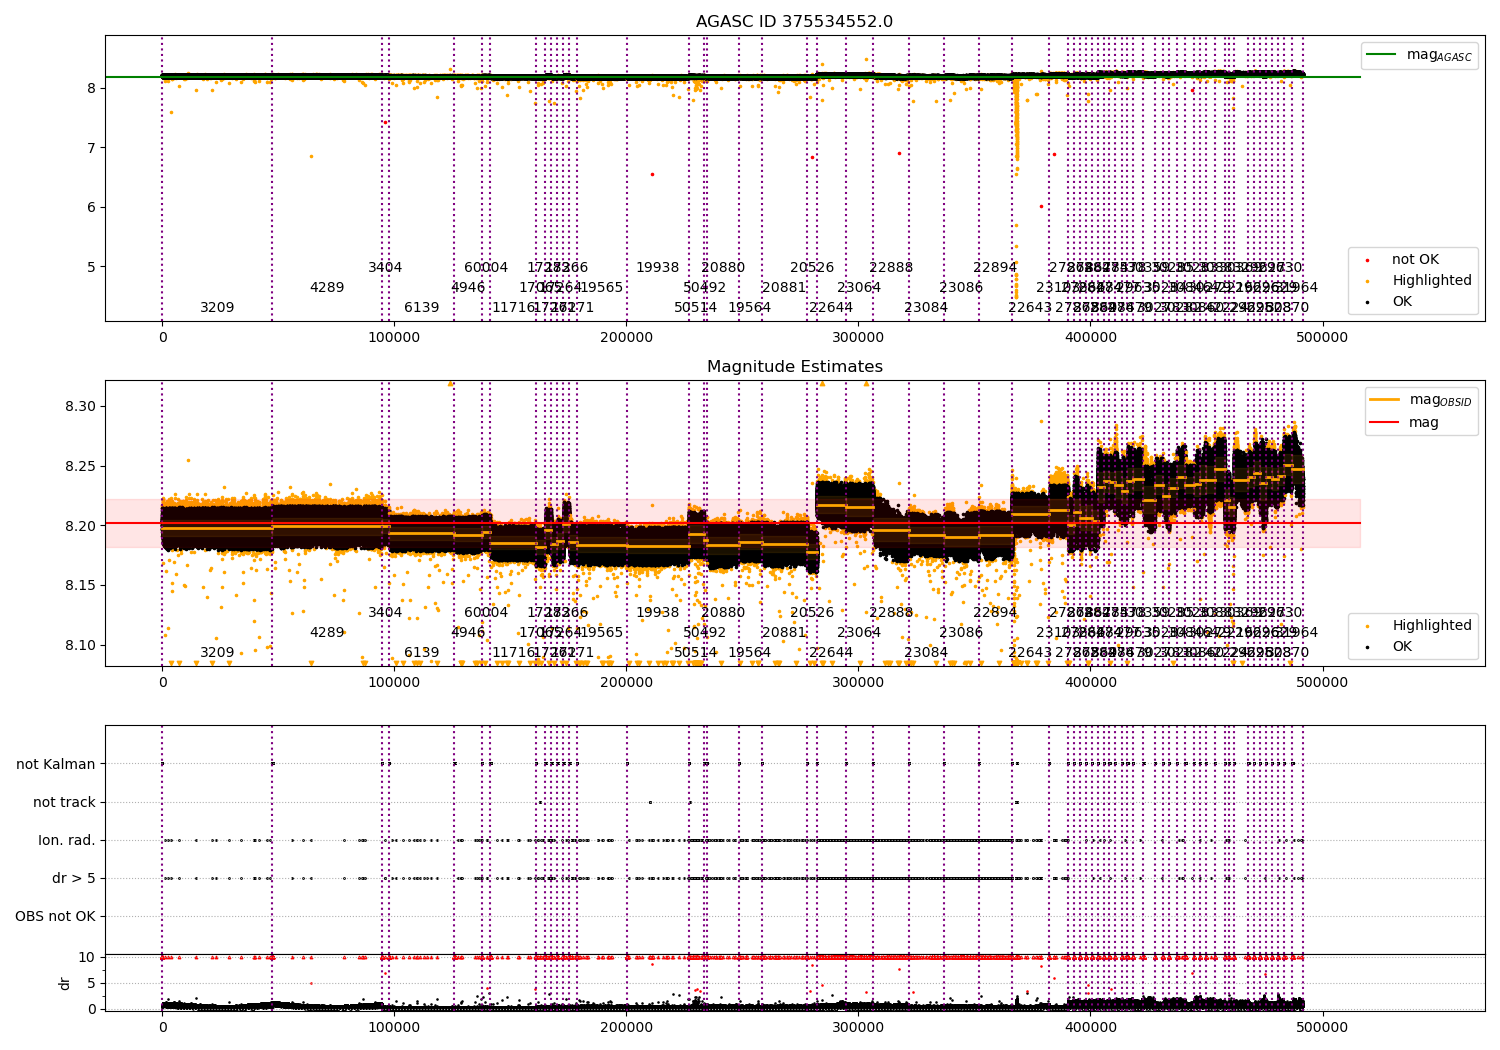Screen dimensions: 1500x1050
Task: Click y-axis tick 7 in top plot
Action: click(x=91, y=148)
